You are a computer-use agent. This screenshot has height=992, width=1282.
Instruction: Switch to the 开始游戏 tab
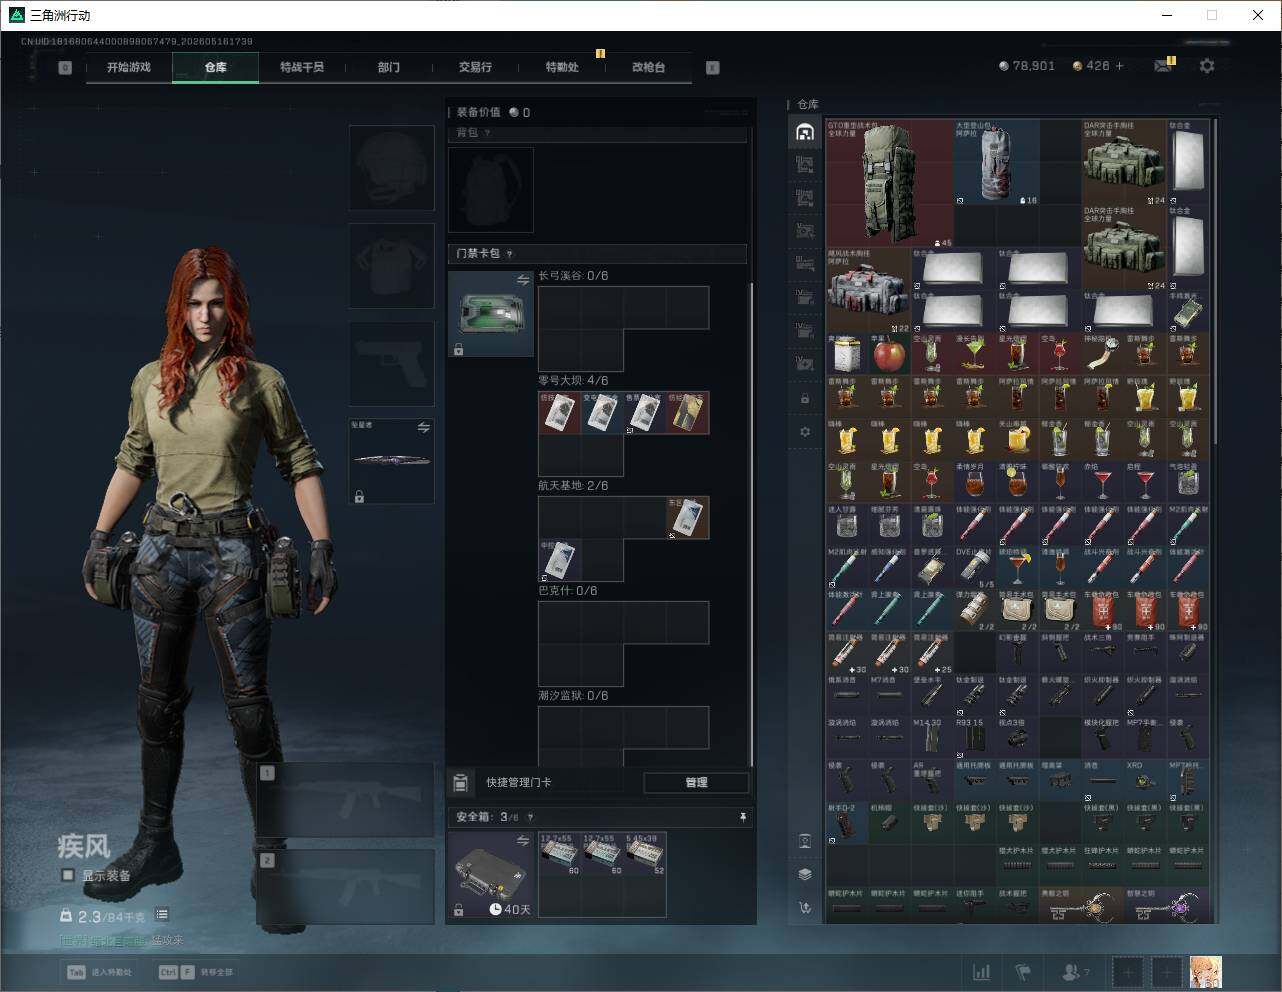coord(129,67)
